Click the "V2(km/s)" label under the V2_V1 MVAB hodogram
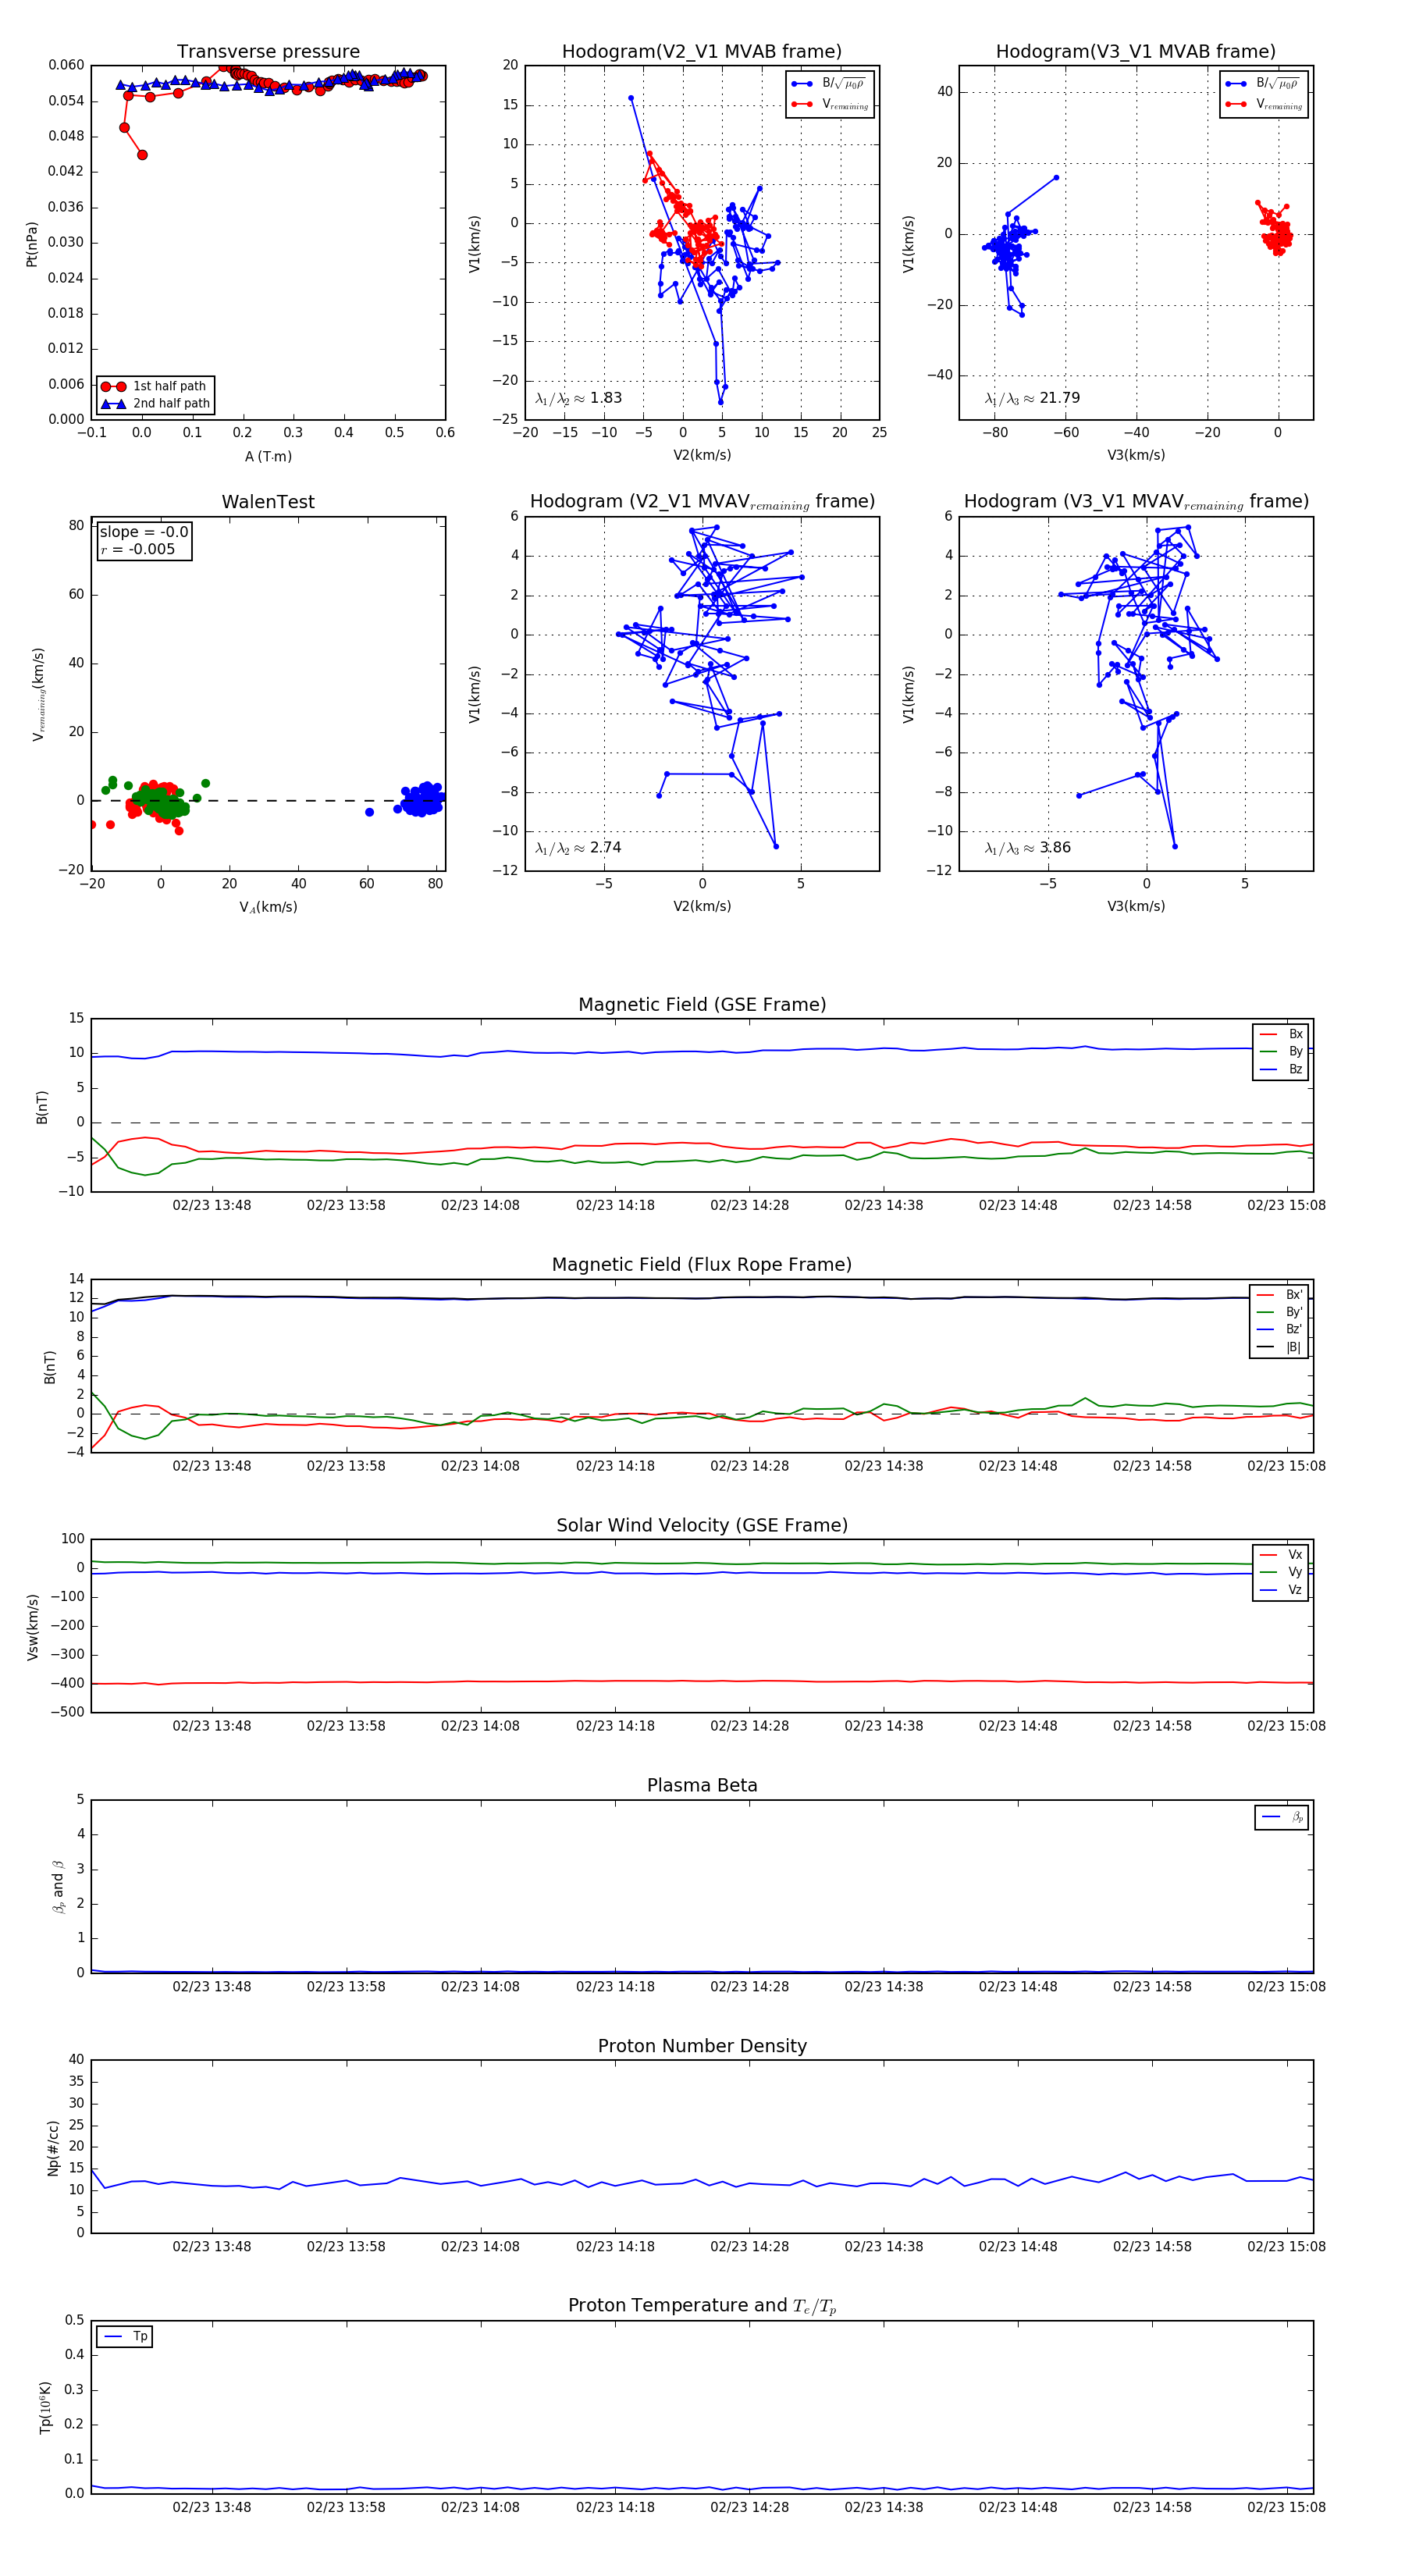 click(702, 455)
